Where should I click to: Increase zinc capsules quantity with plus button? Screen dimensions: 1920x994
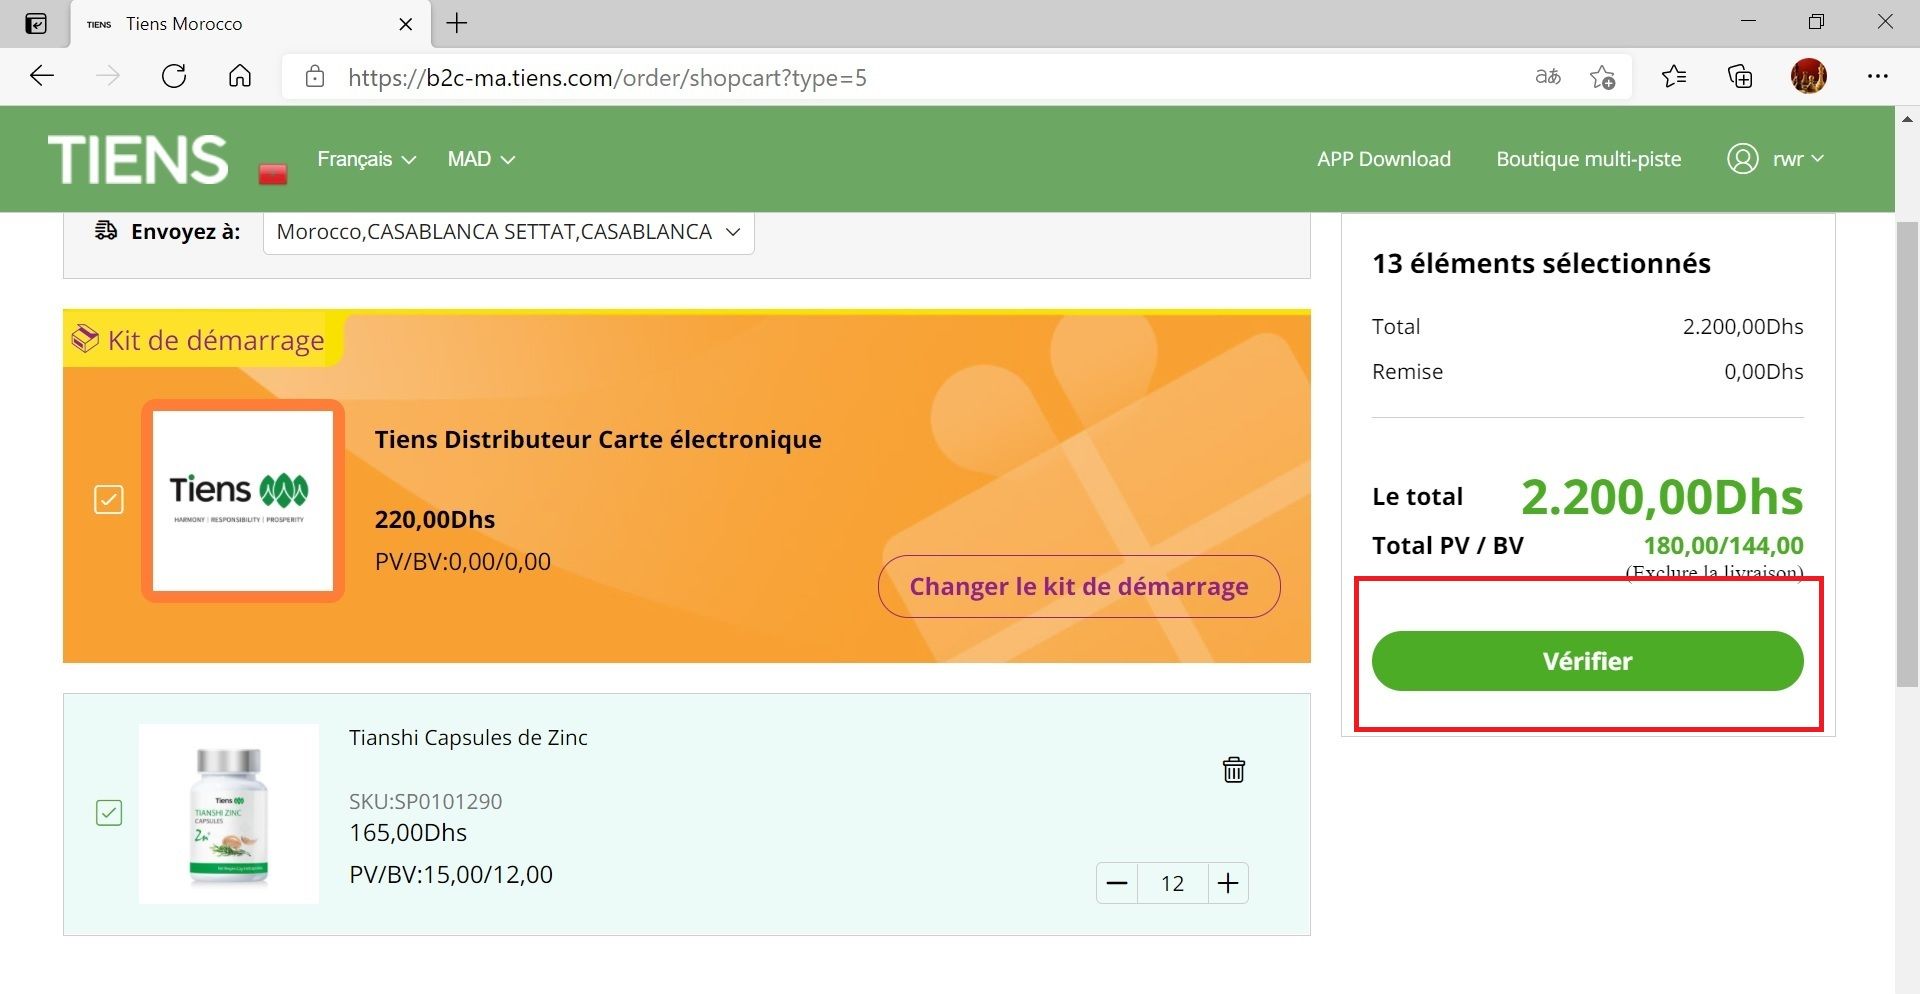pos(1228,883)
